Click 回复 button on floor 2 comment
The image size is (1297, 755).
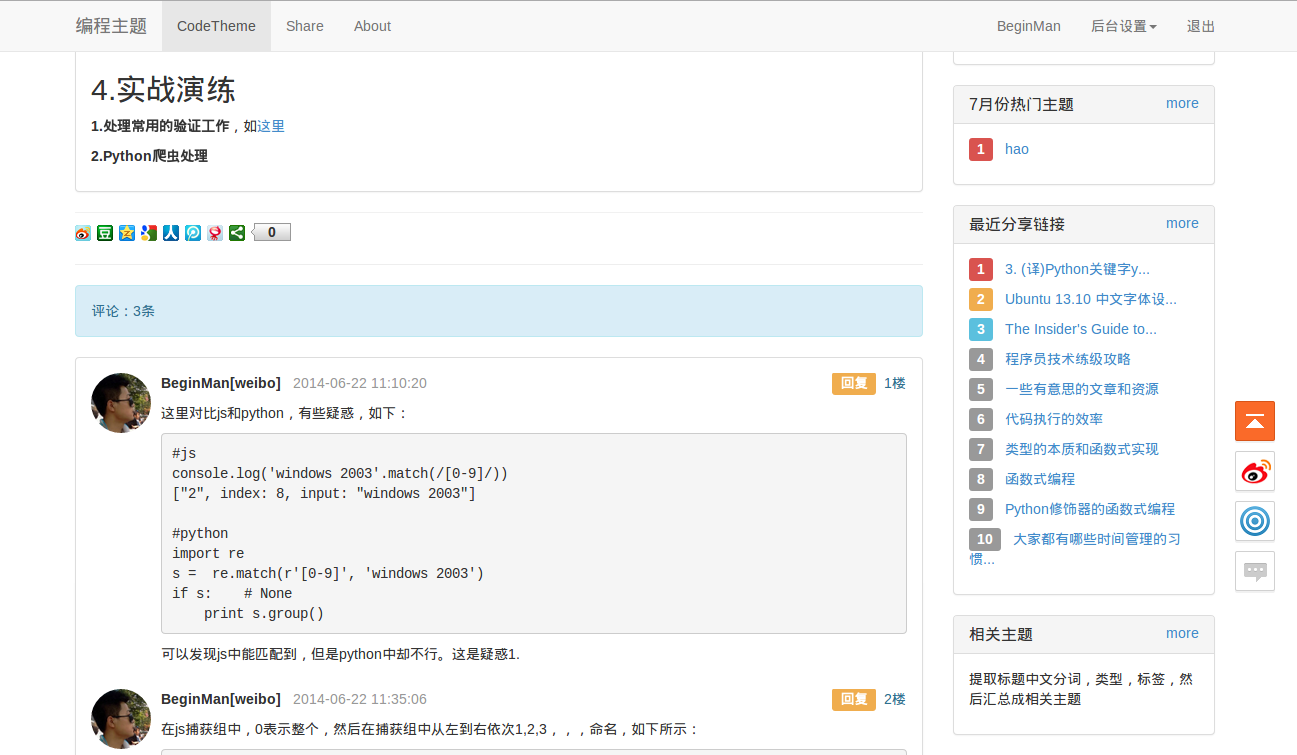[x=854, y=699]
